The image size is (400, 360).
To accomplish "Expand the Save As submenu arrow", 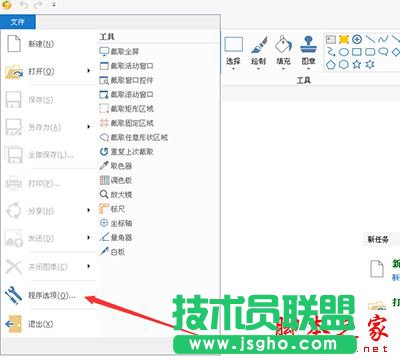I will click(x=88, y=127).
